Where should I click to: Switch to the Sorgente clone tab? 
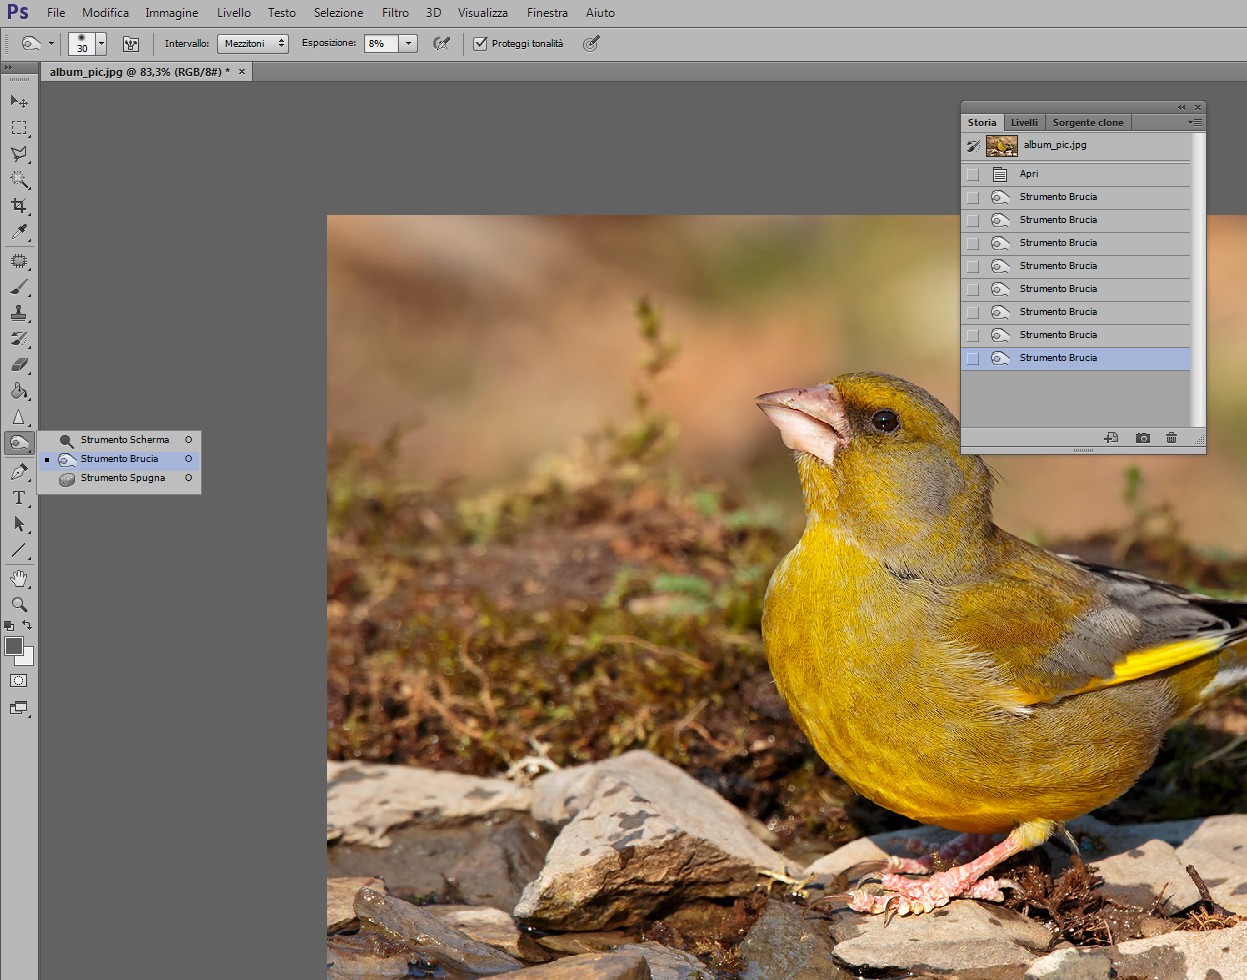[x=1088, y=122]
